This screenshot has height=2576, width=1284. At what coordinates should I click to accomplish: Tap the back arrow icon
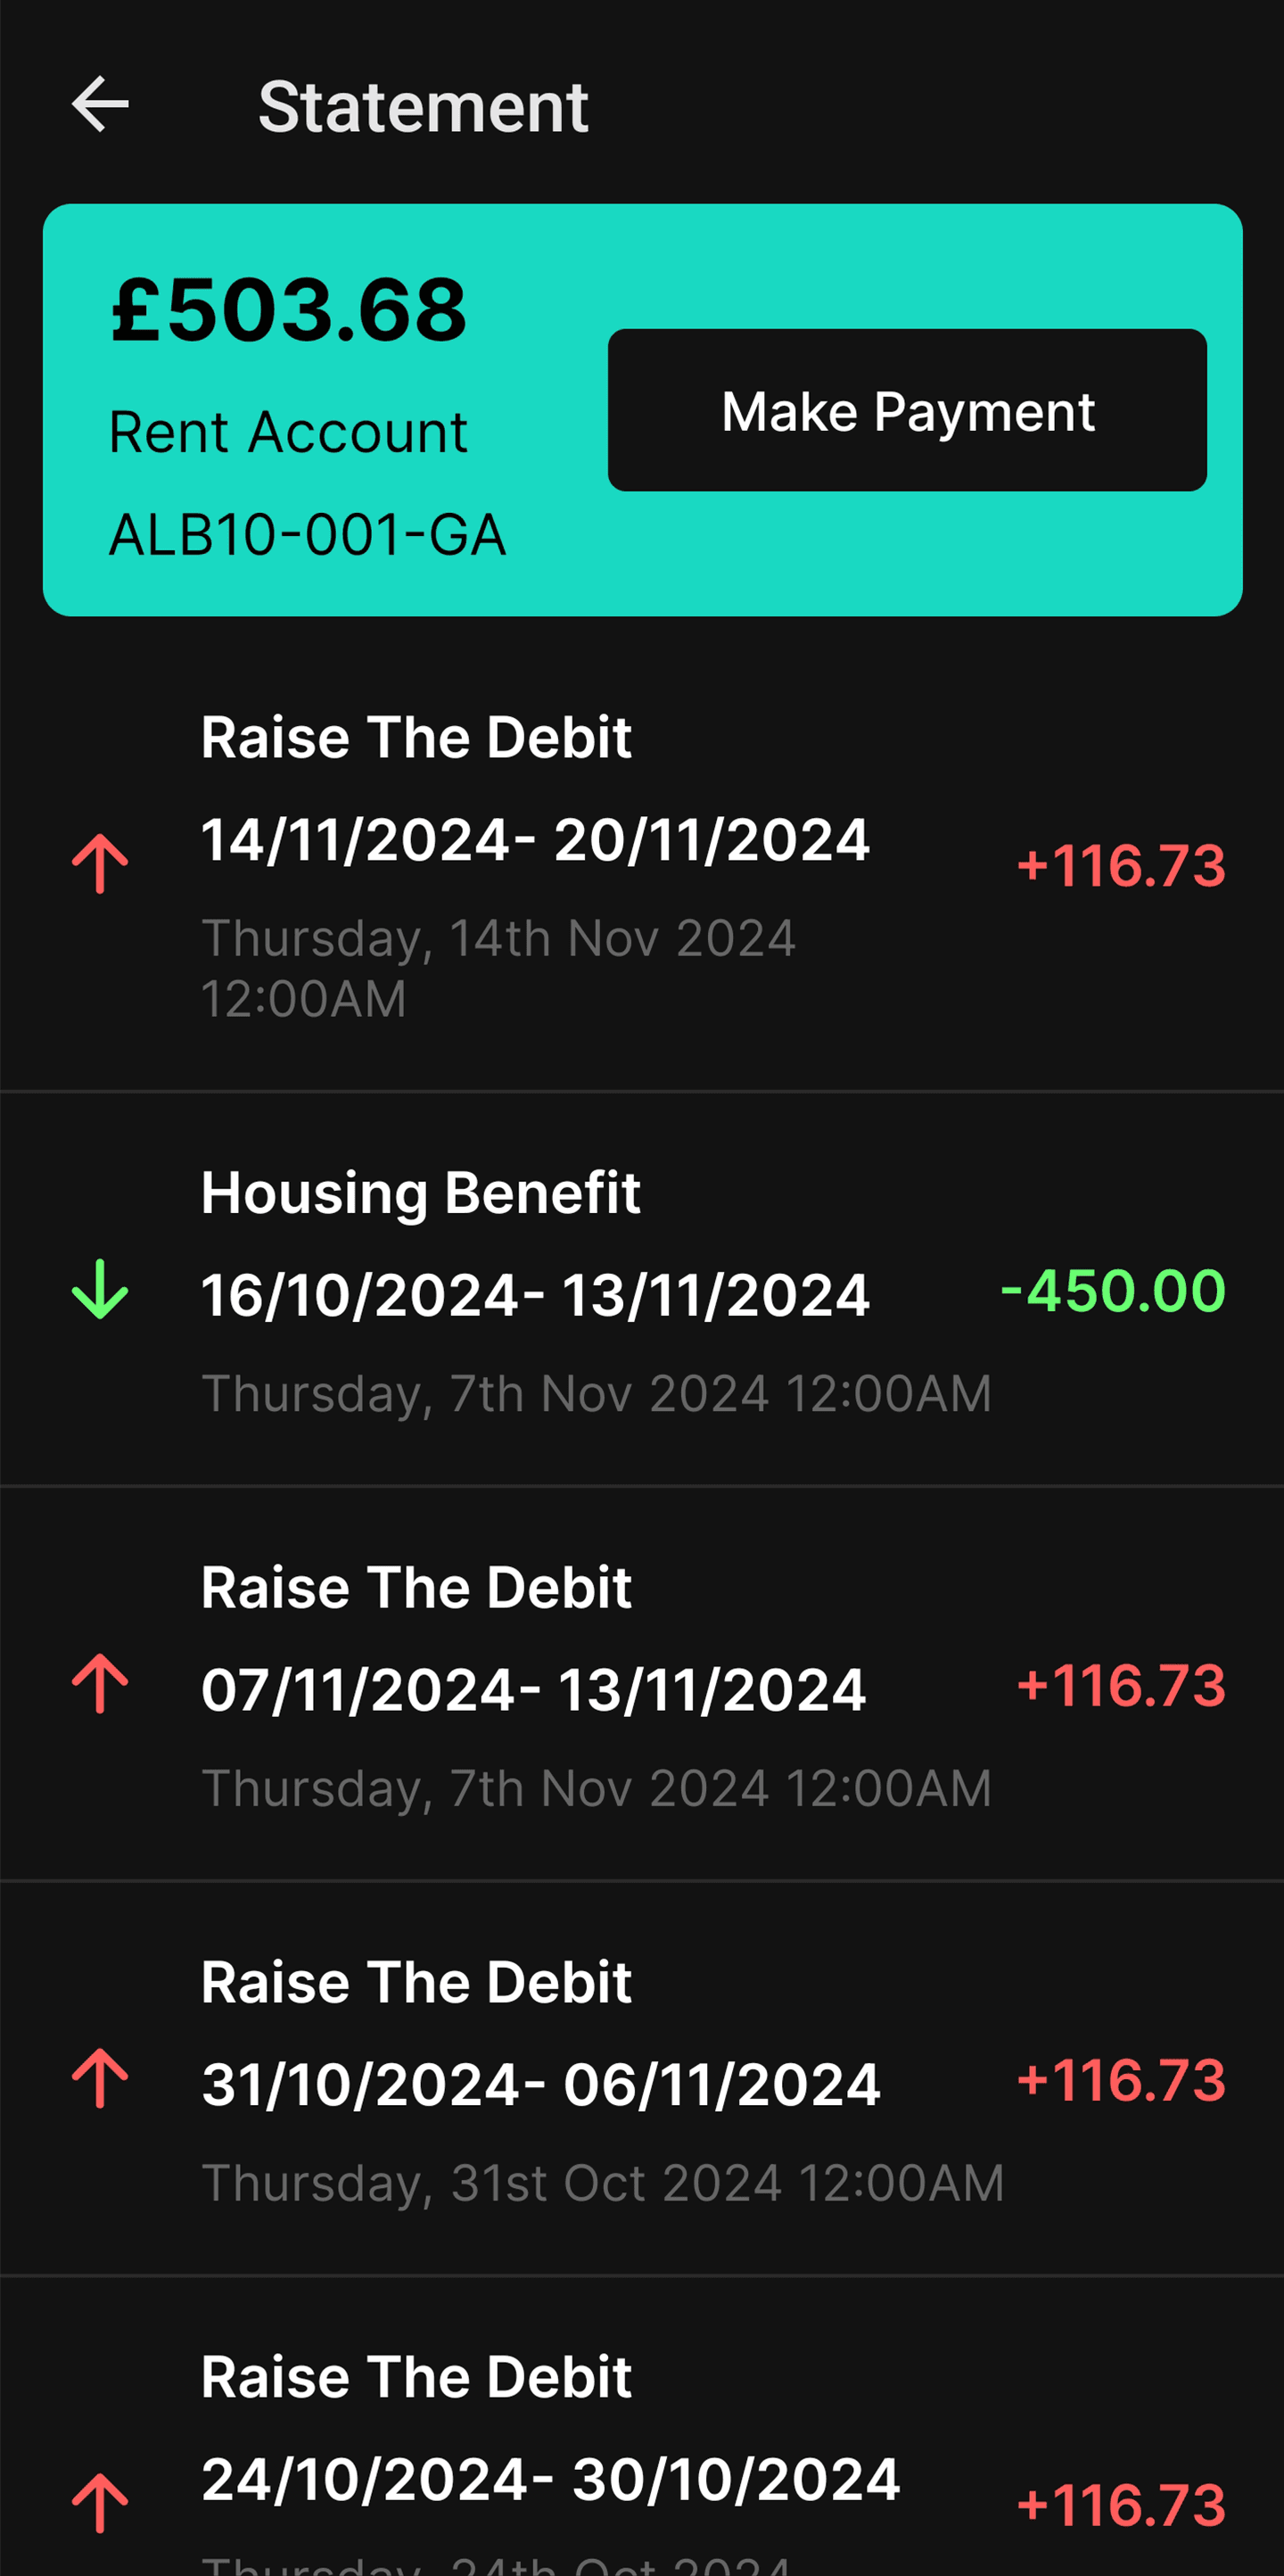pos(100,104)
